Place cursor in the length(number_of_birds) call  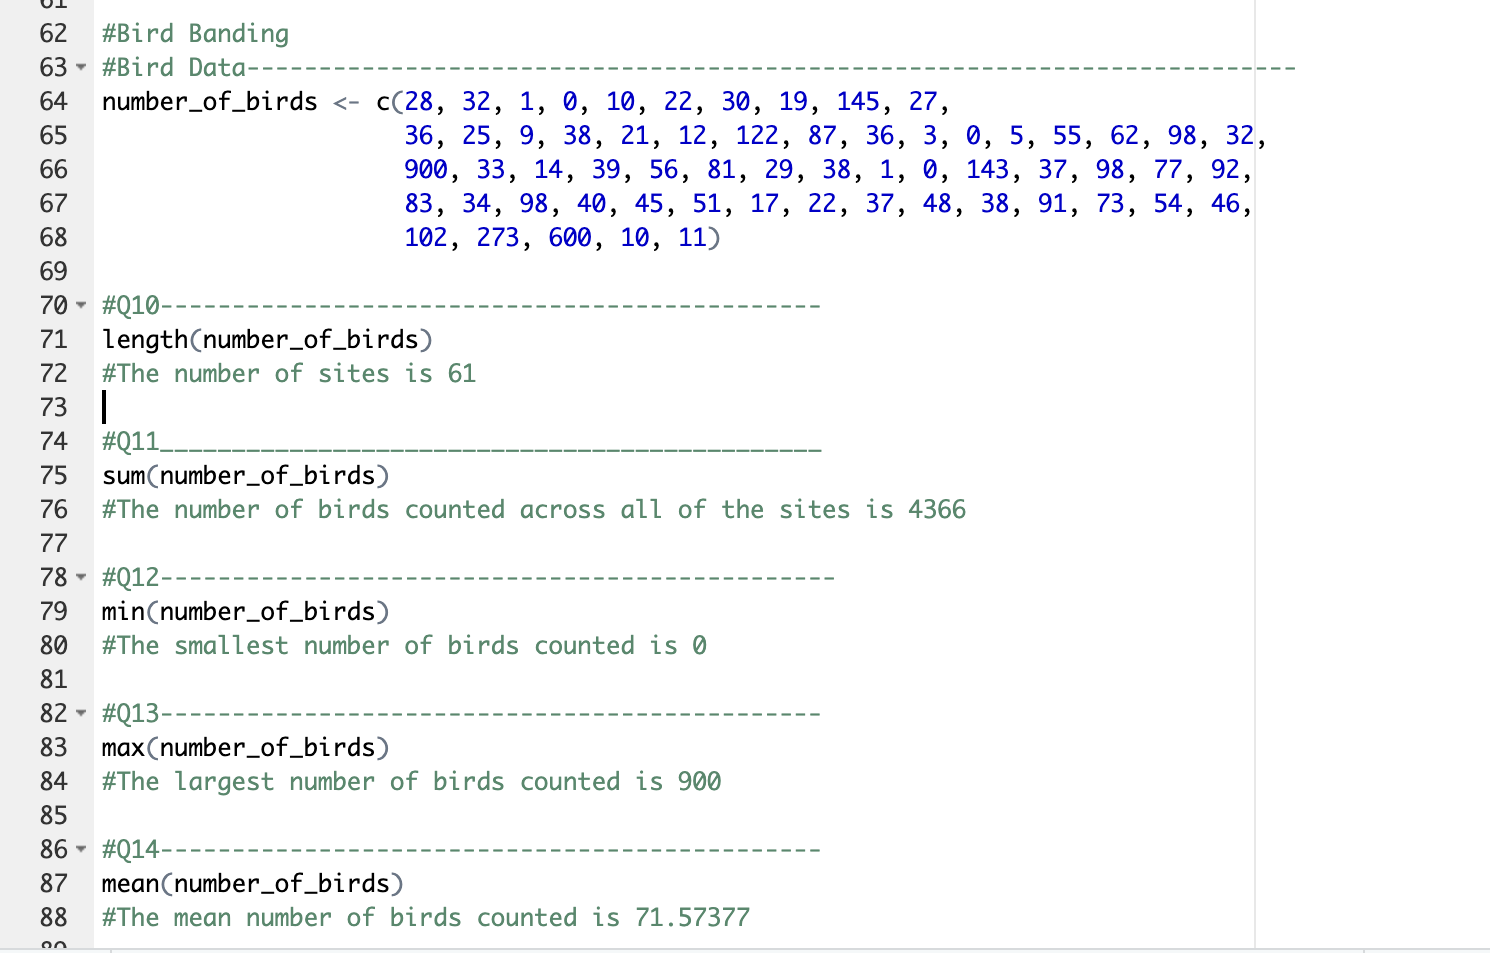[265, 339]
